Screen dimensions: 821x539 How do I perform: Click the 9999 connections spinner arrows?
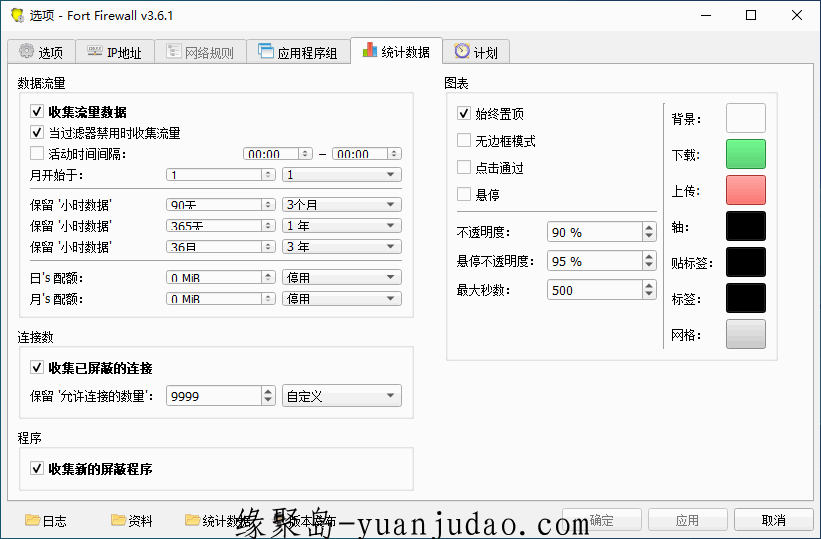point(268,396)
